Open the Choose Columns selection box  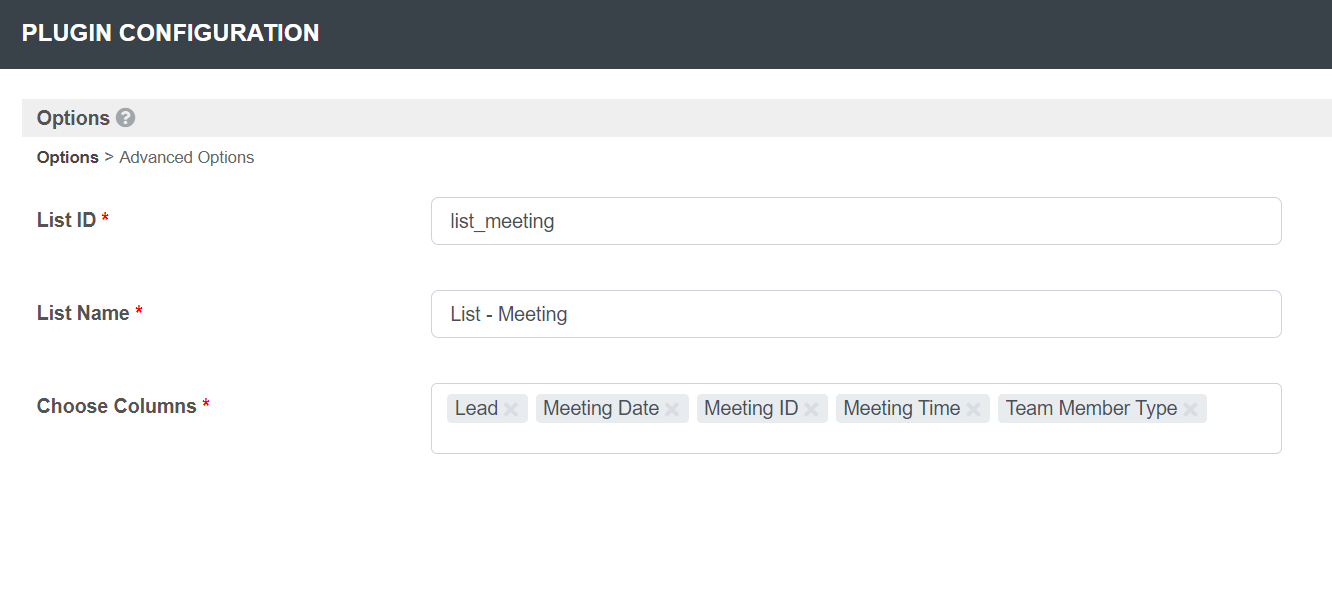pyautogui.click(x=855, y=438)
